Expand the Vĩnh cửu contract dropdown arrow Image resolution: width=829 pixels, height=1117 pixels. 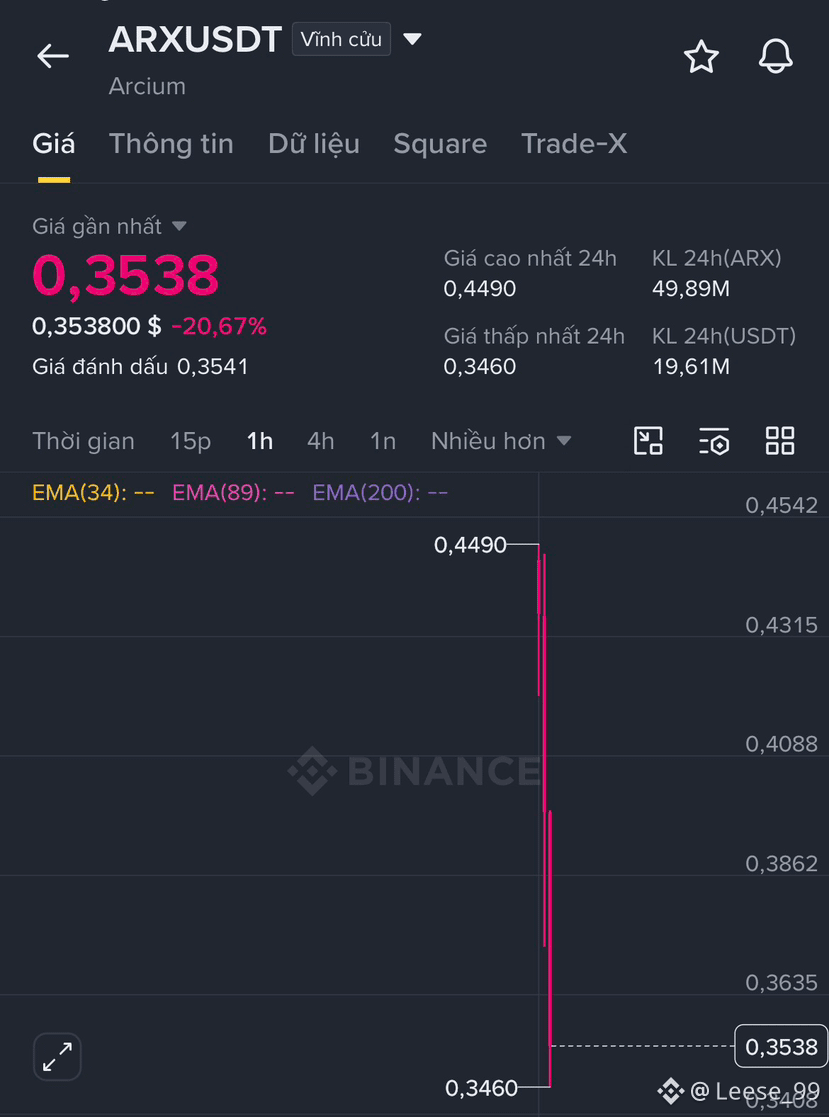pos(412,38)
